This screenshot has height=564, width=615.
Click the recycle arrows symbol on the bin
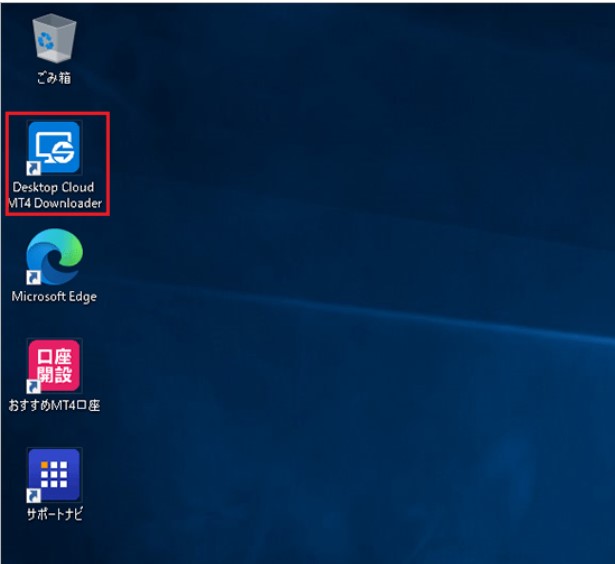47,42
